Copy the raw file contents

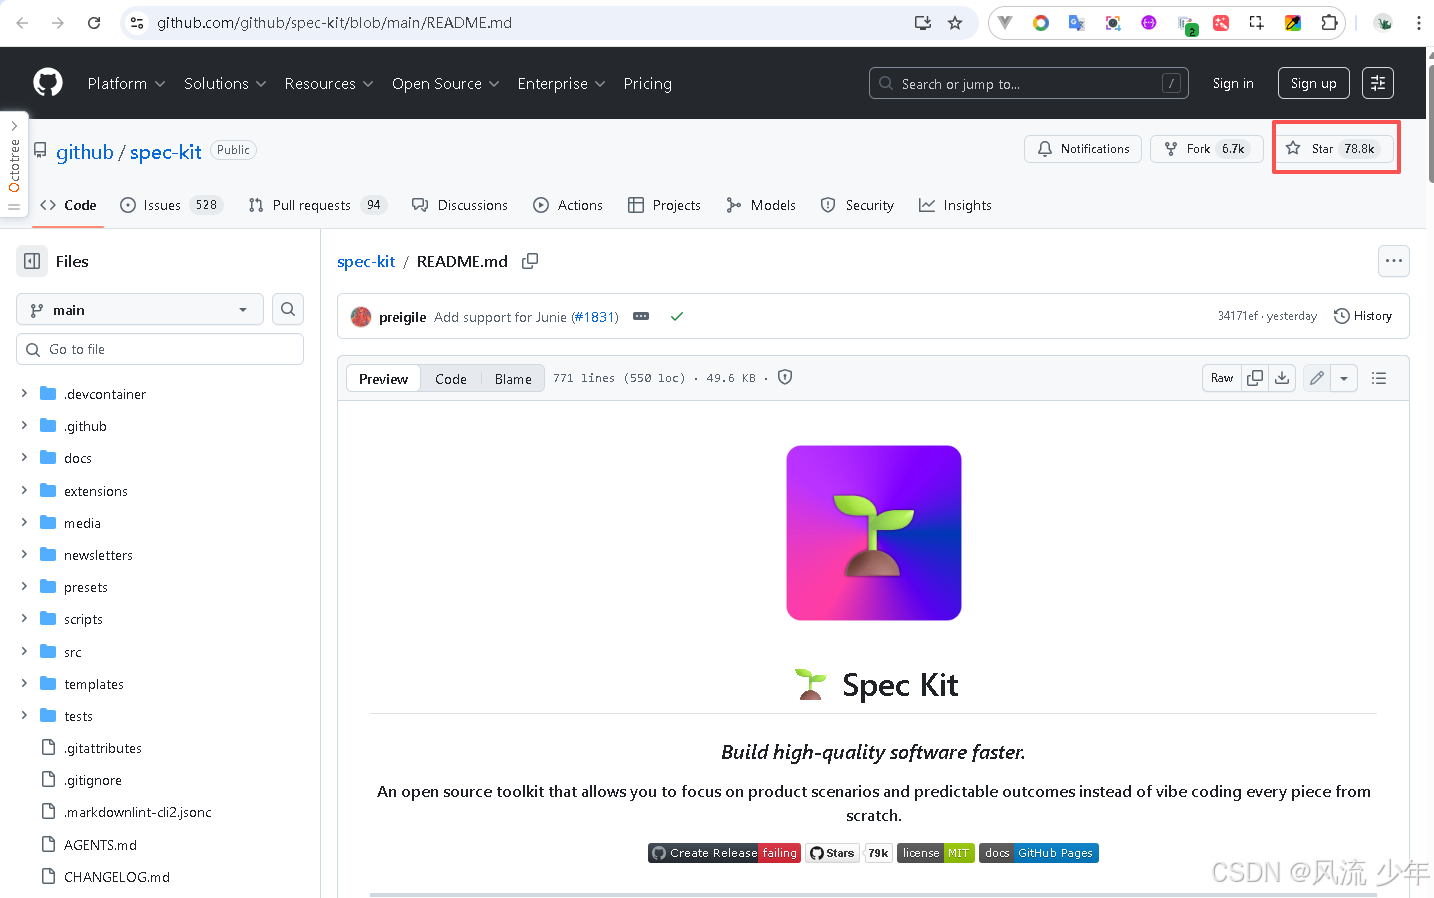pyautogui.click(x=1254, y=378)
